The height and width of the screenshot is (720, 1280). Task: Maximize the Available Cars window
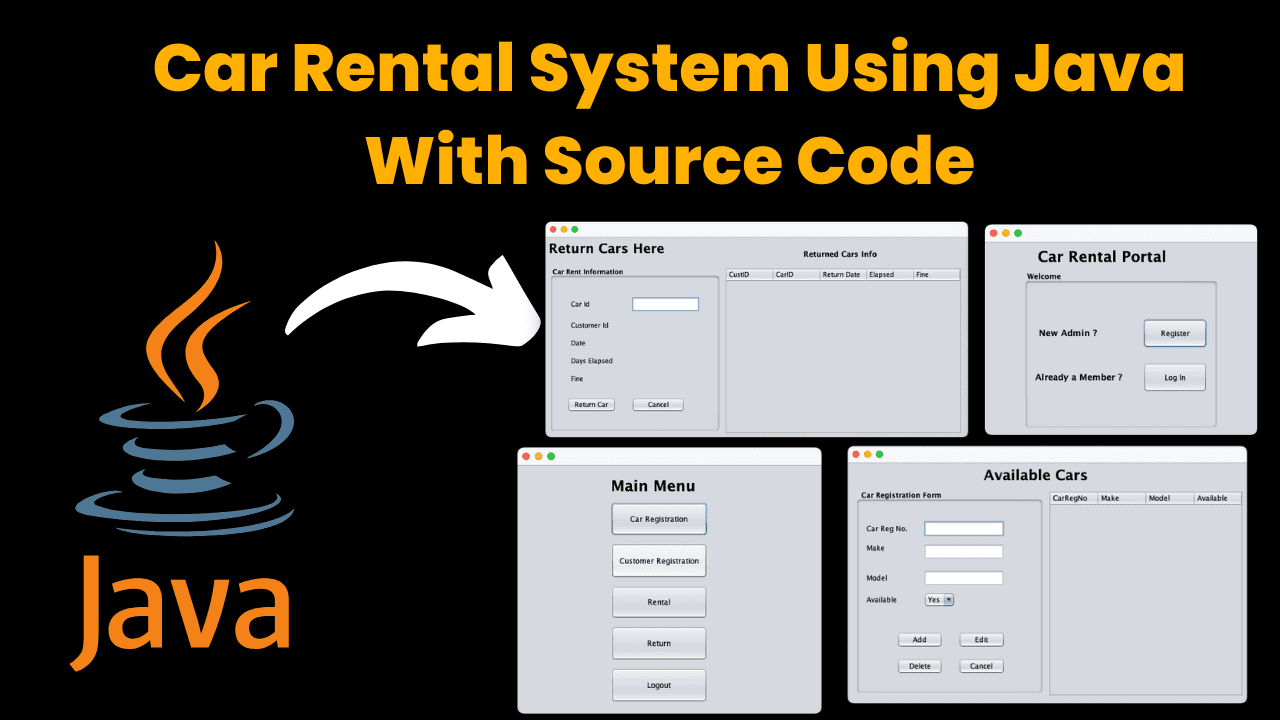[880, 454]
